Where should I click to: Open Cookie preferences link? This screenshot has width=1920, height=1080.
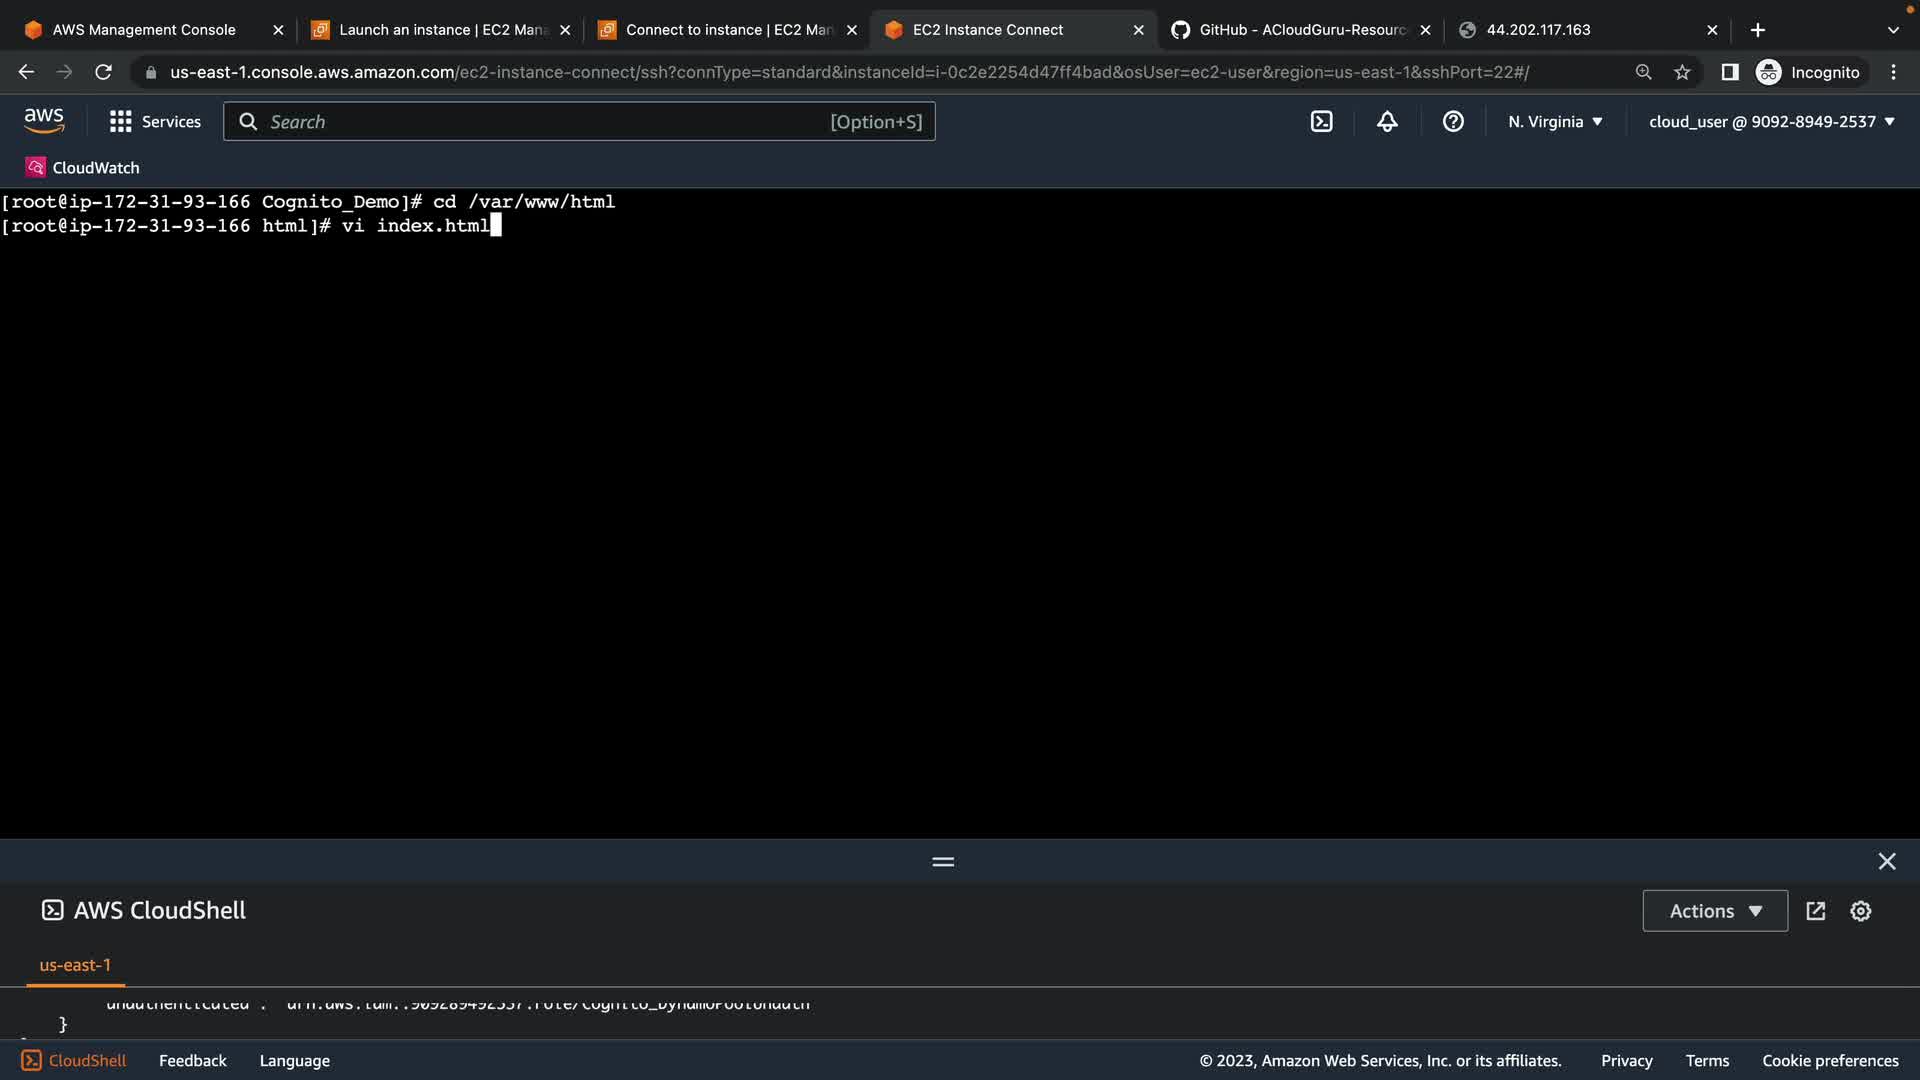[1829, 1061]
